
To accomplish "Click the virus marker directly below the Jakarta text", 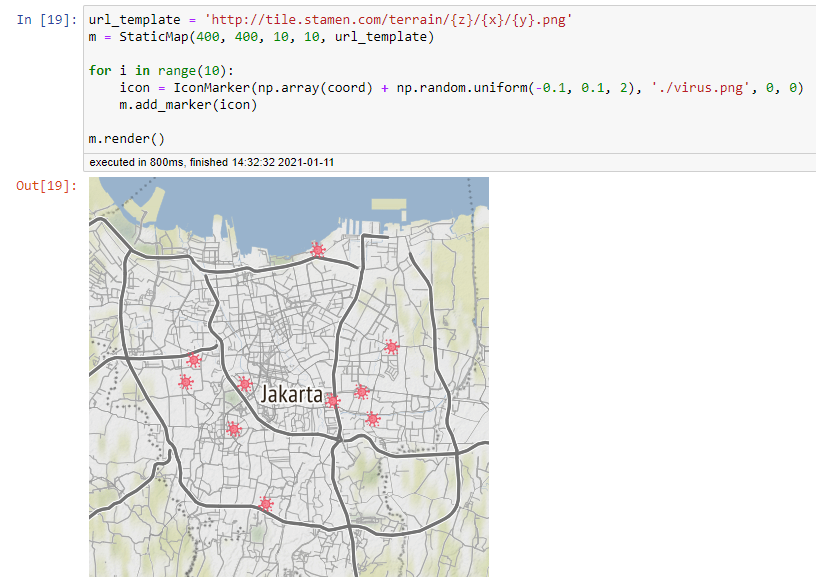I will pyautogui.click(x=234, y=428).
